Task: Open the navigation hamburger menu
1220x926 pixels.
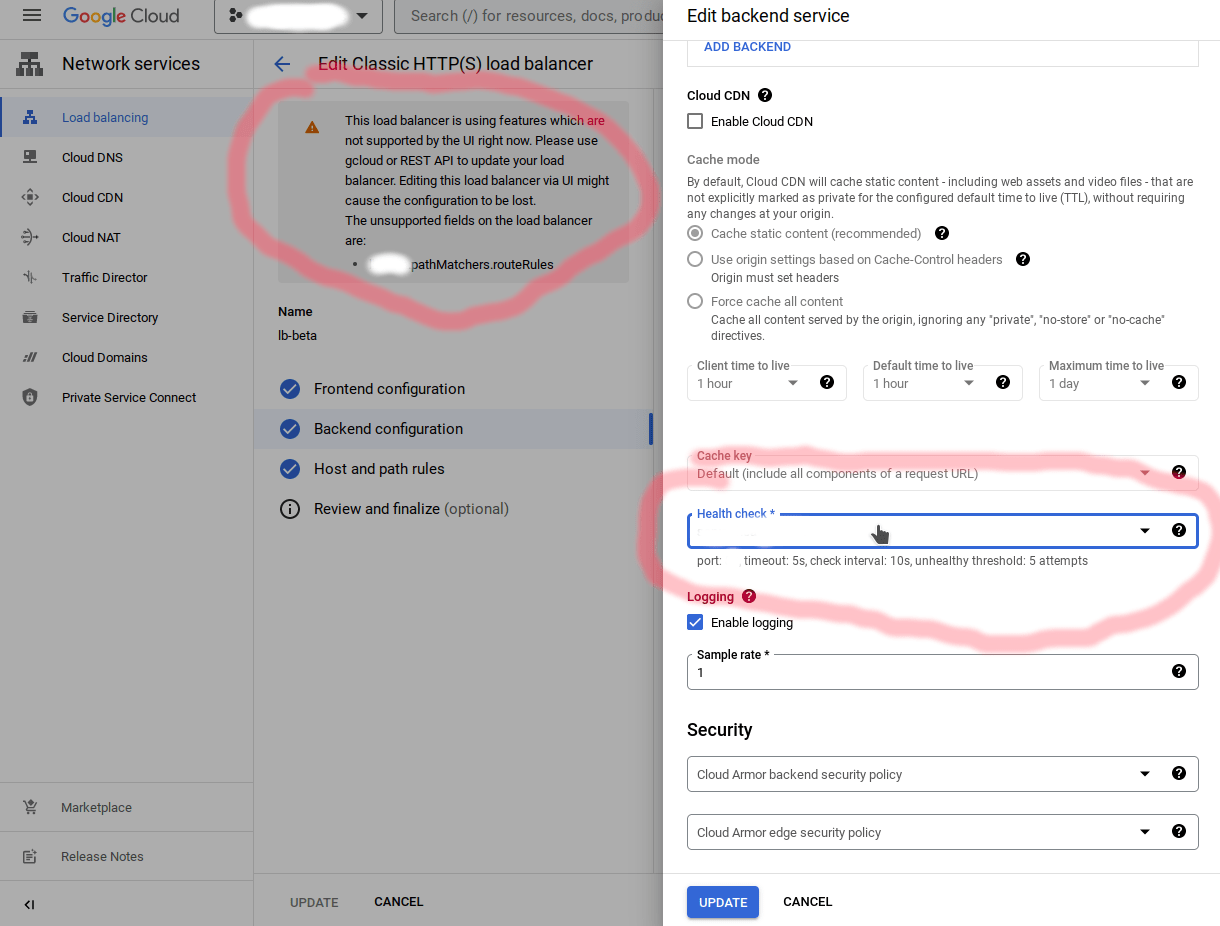Action: pyautogui.click(x=30, y=15)
